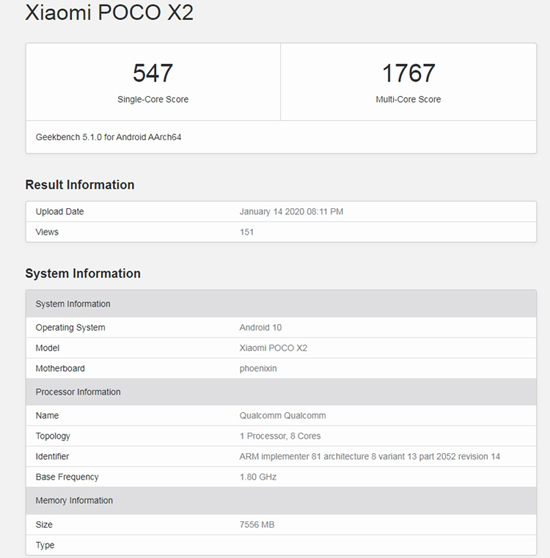This screenshot has height=558, width=550.
Task: Select the views count 151
Action: [x=247, y=232]
